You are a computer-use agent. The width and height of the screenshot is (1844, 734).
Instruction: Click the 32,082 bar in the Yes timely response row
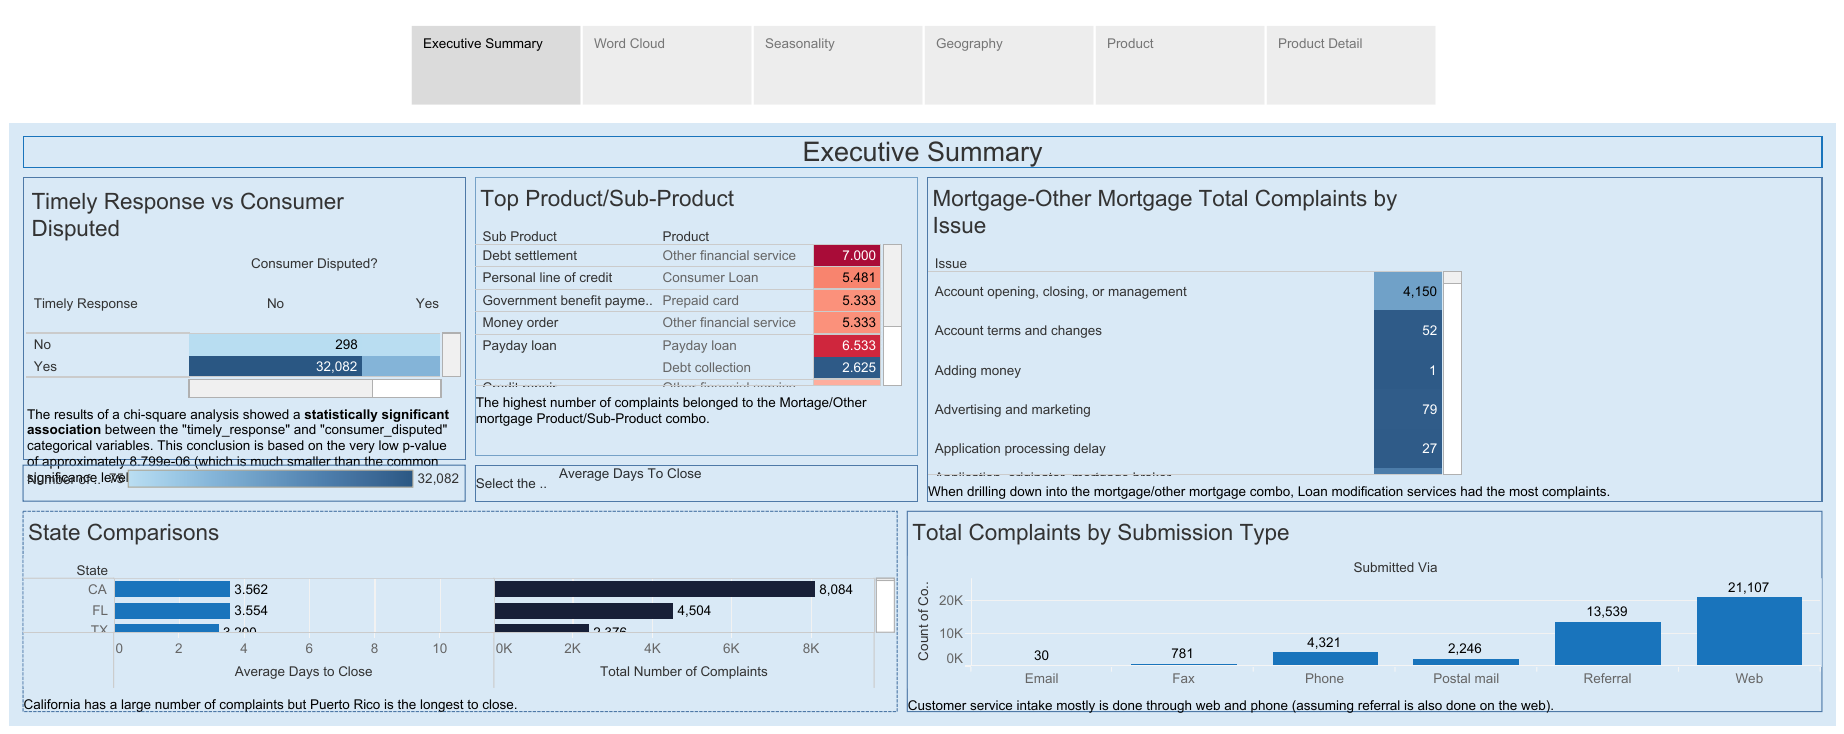(x=275, y=367)
